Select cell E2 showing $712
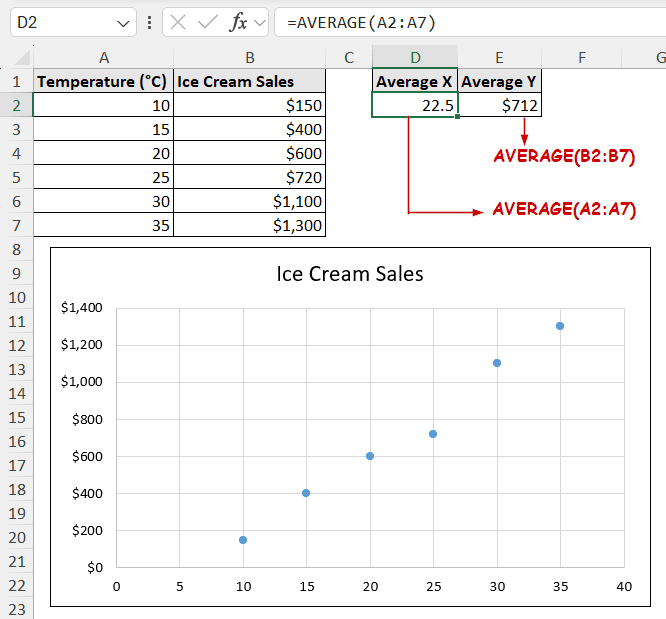Screen dimensions: 666x619 [x=500, y=105]
